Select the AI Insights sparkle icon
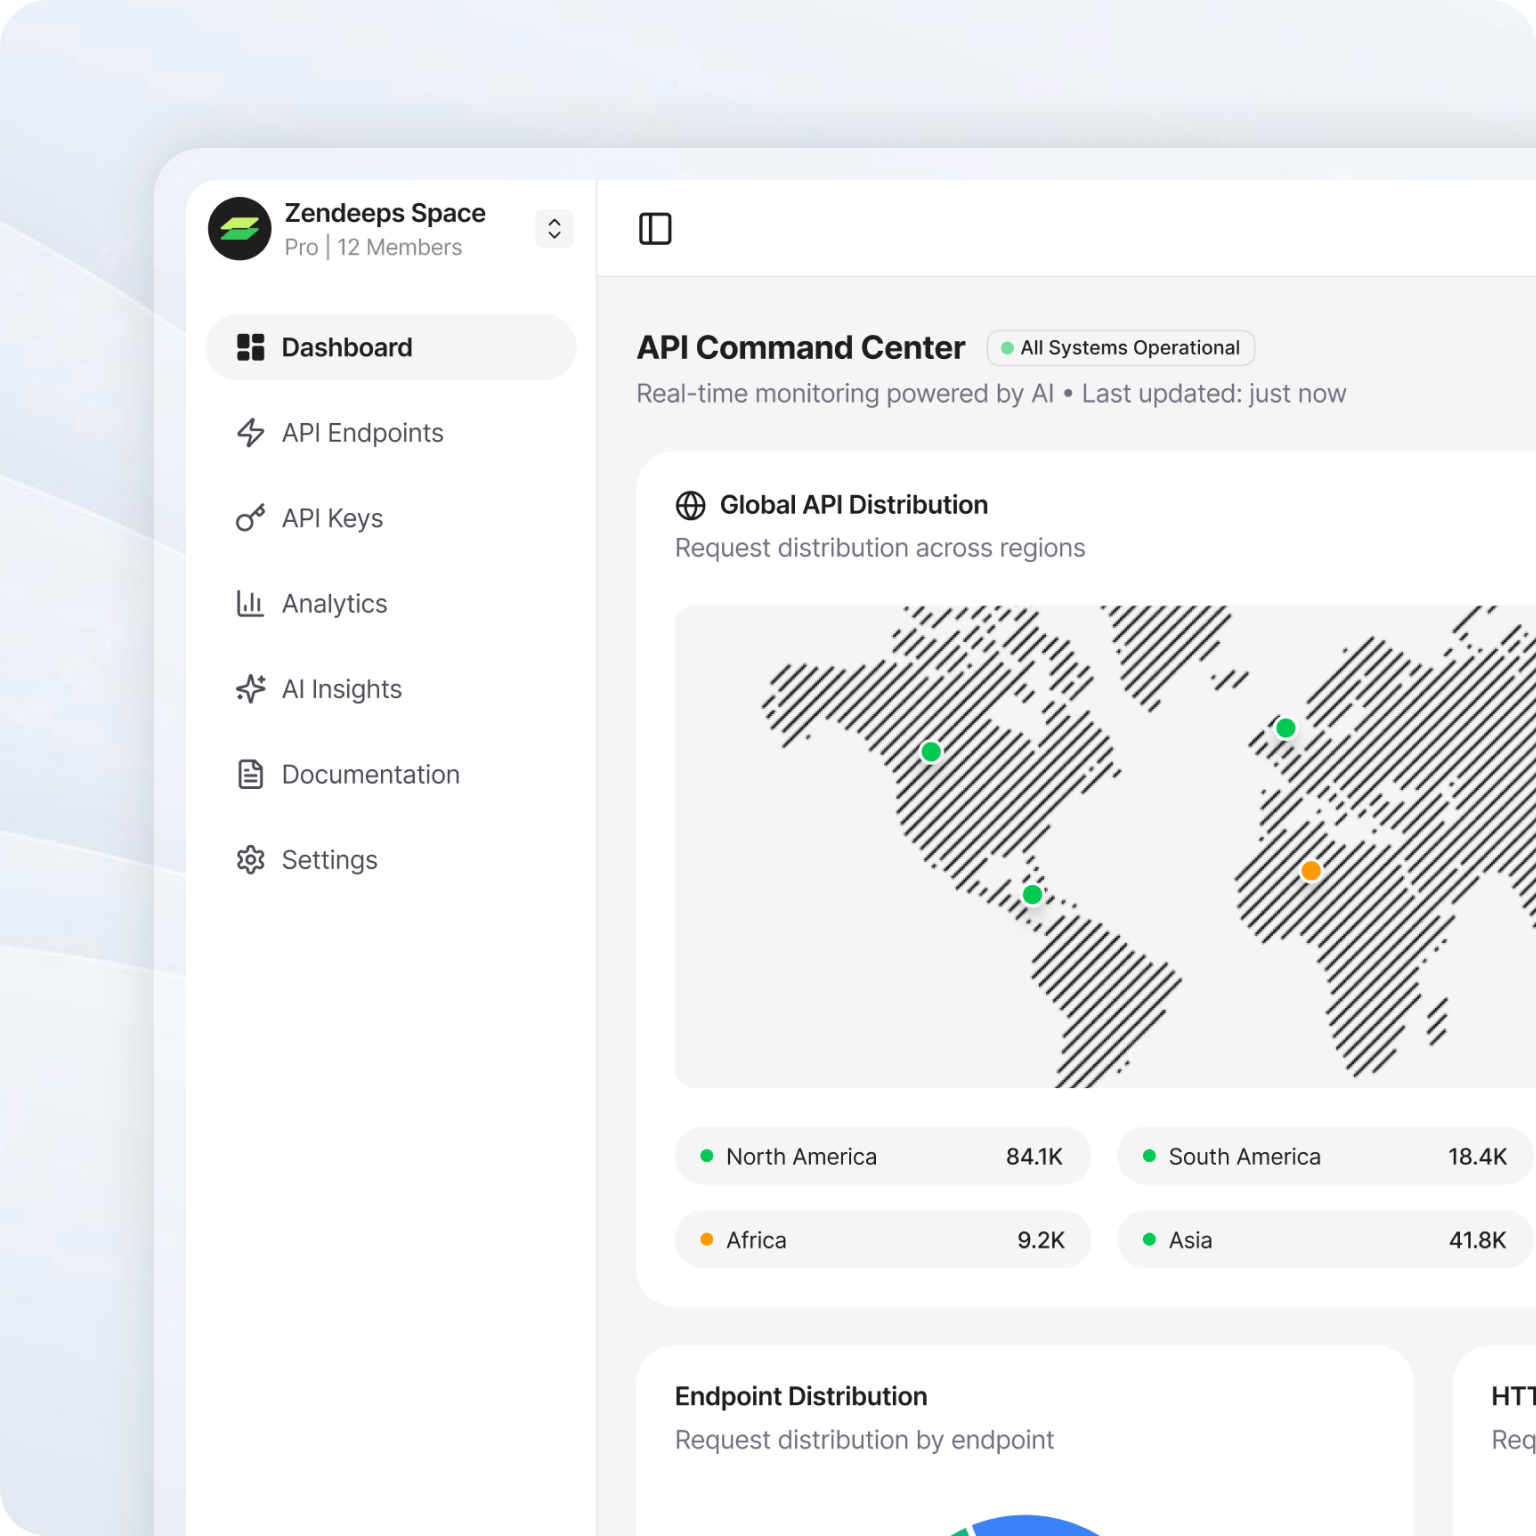Screen dimensions: 1536x1536 pos(250,688)
